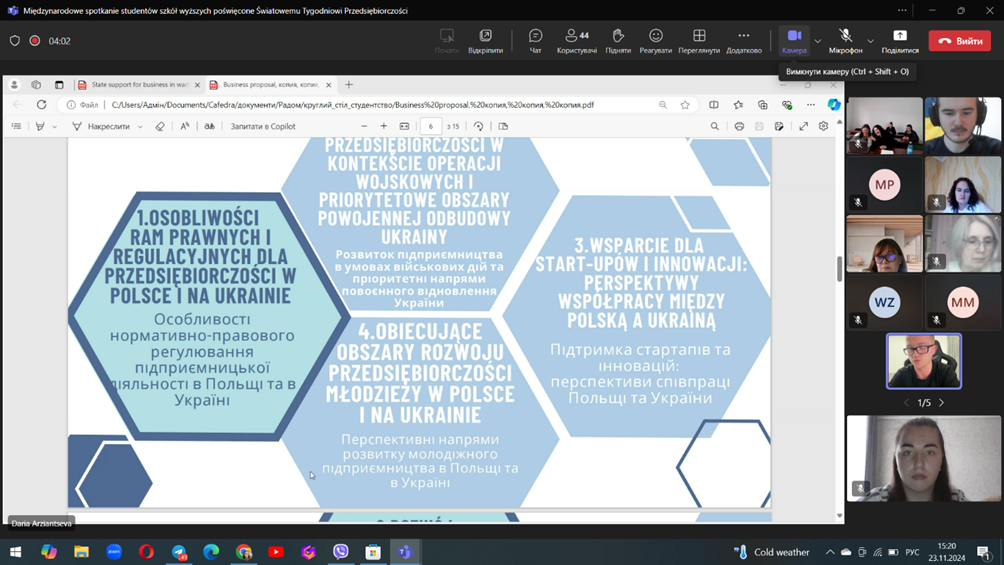Open PDF viewer settings gear

pyautogui.click(x=823, y=127)
